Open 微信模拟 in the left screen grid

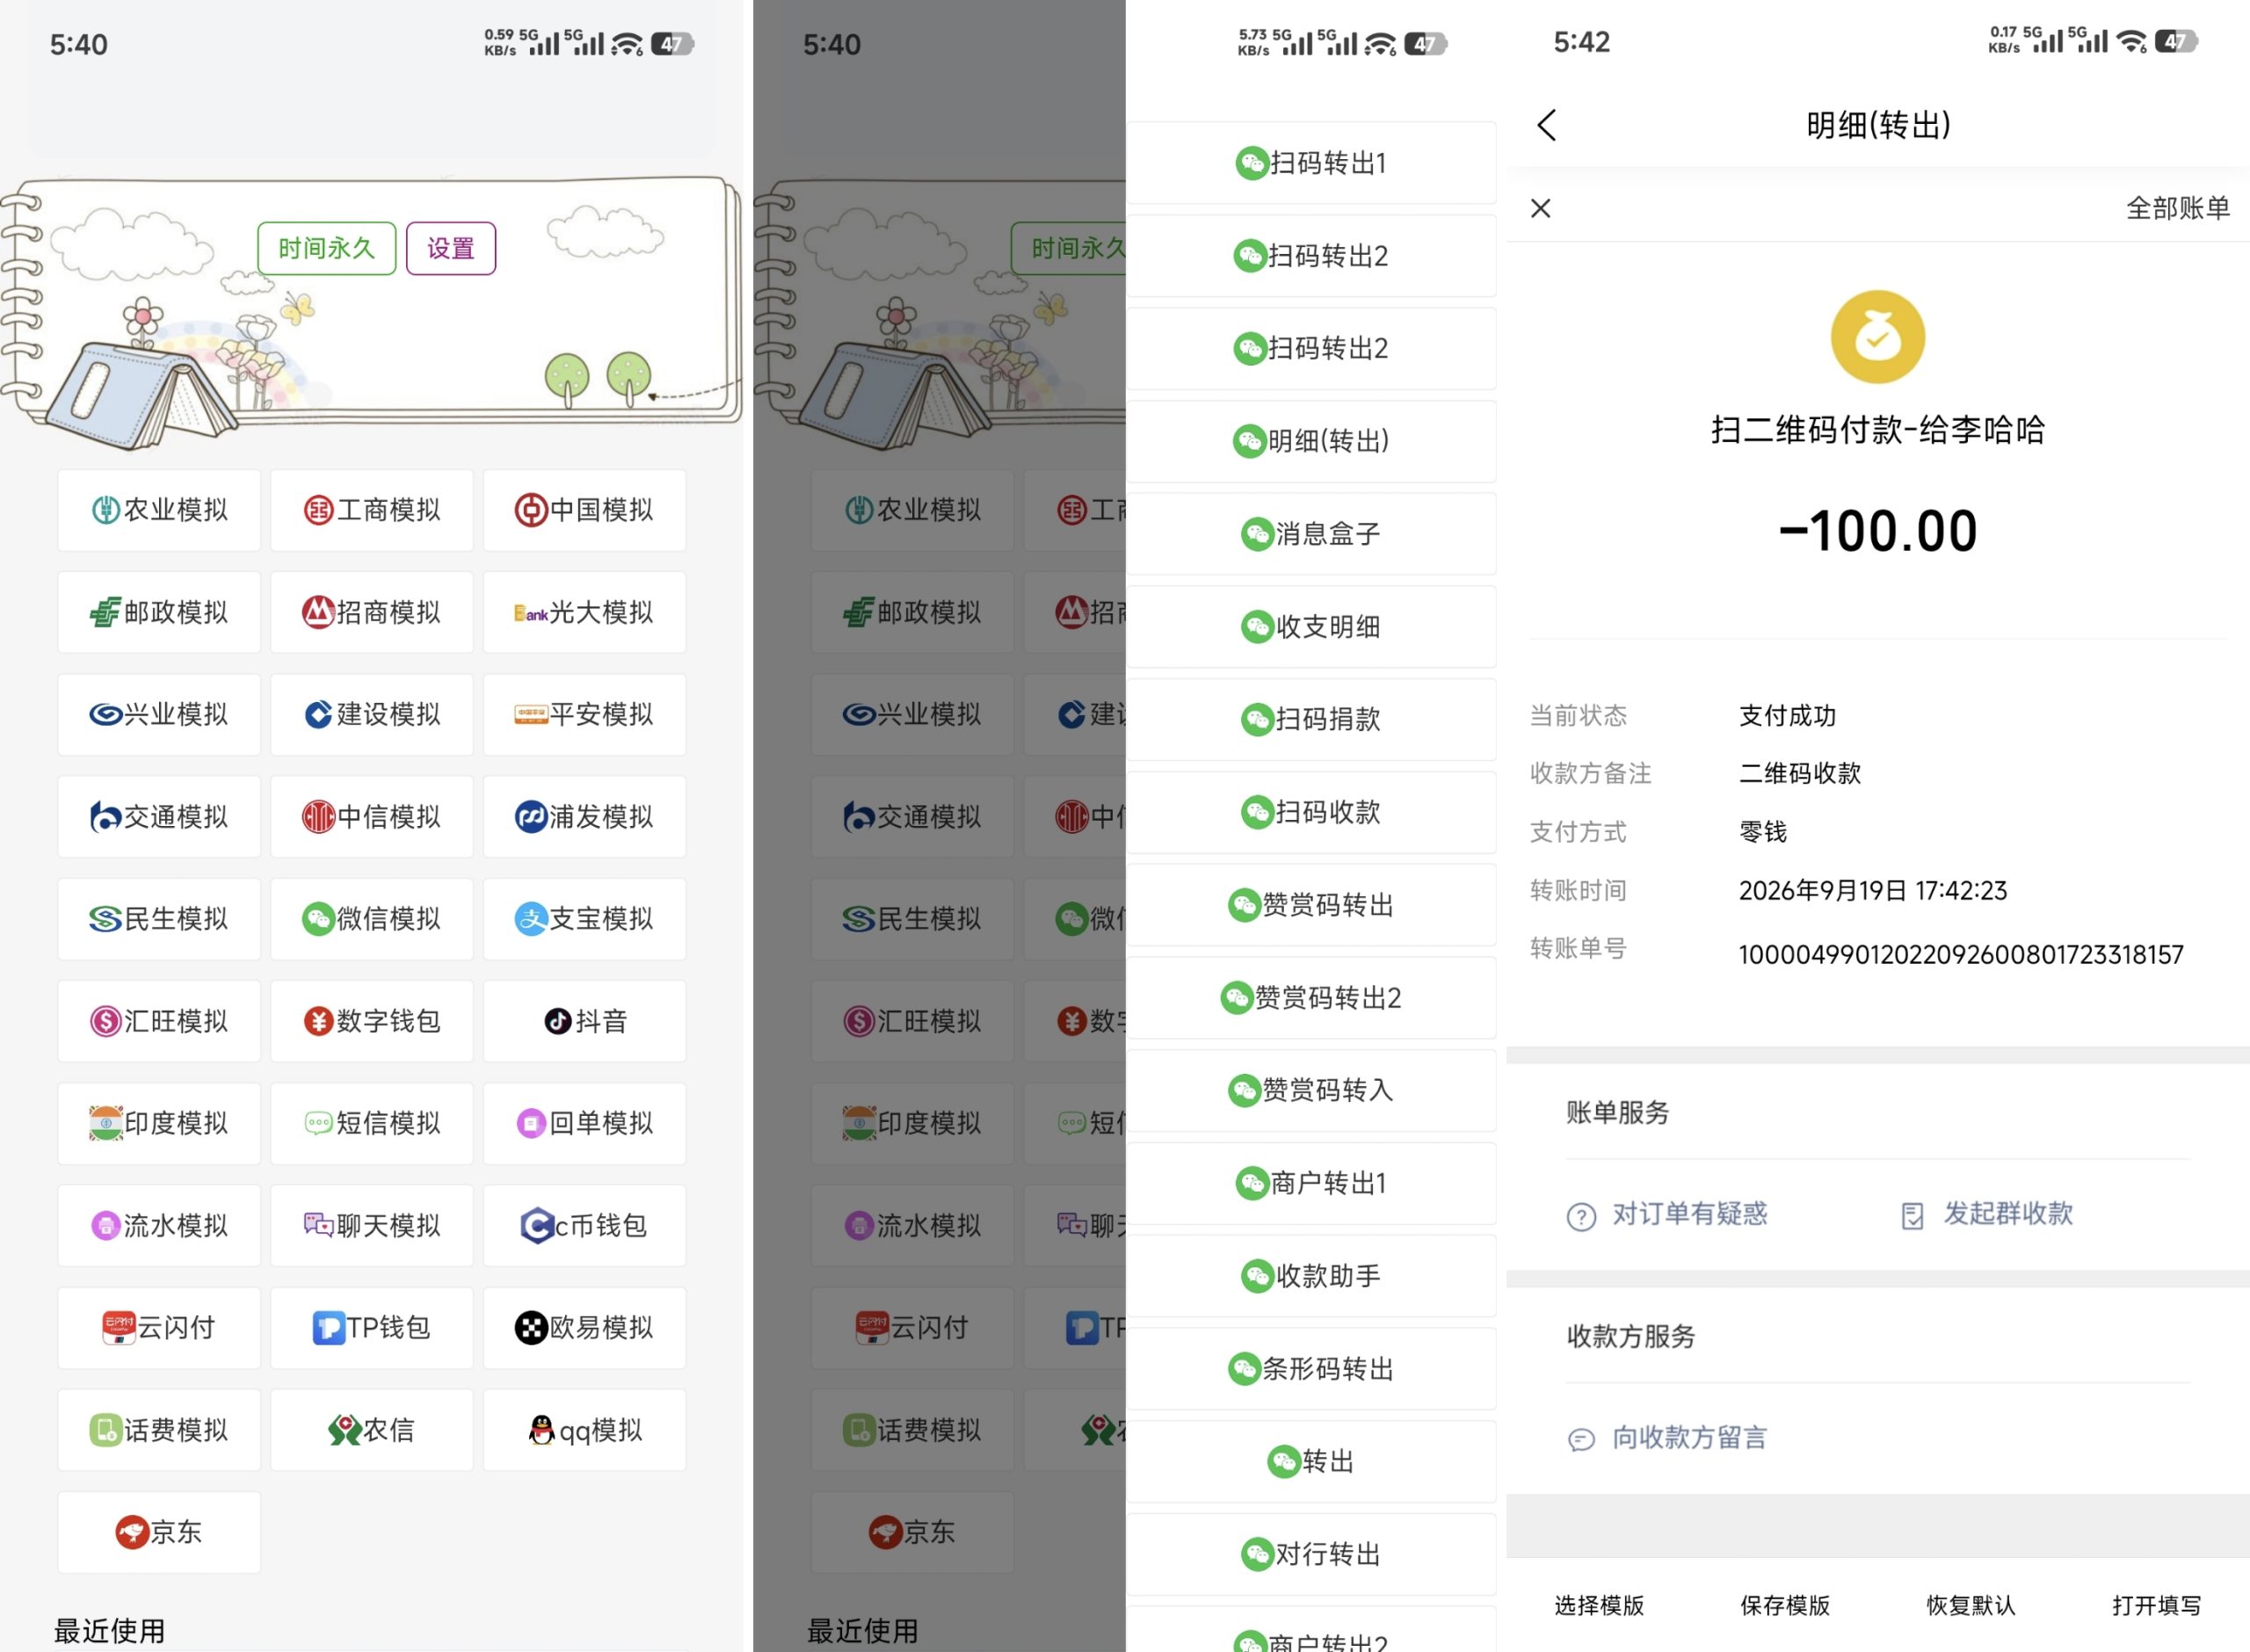pos(372,919)
